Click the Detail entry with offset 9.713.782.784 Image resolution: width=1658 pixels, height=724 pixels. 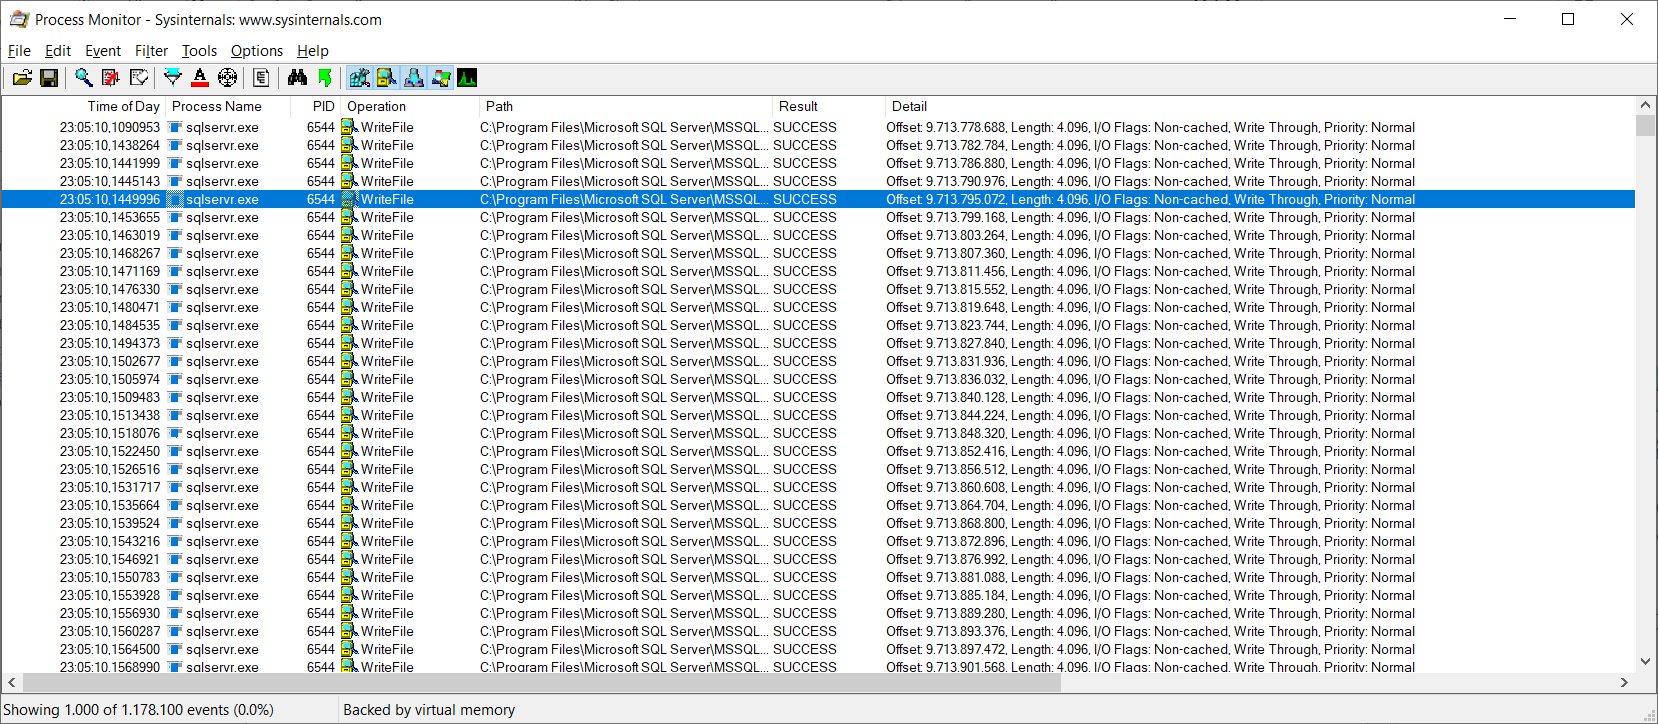1150,146
